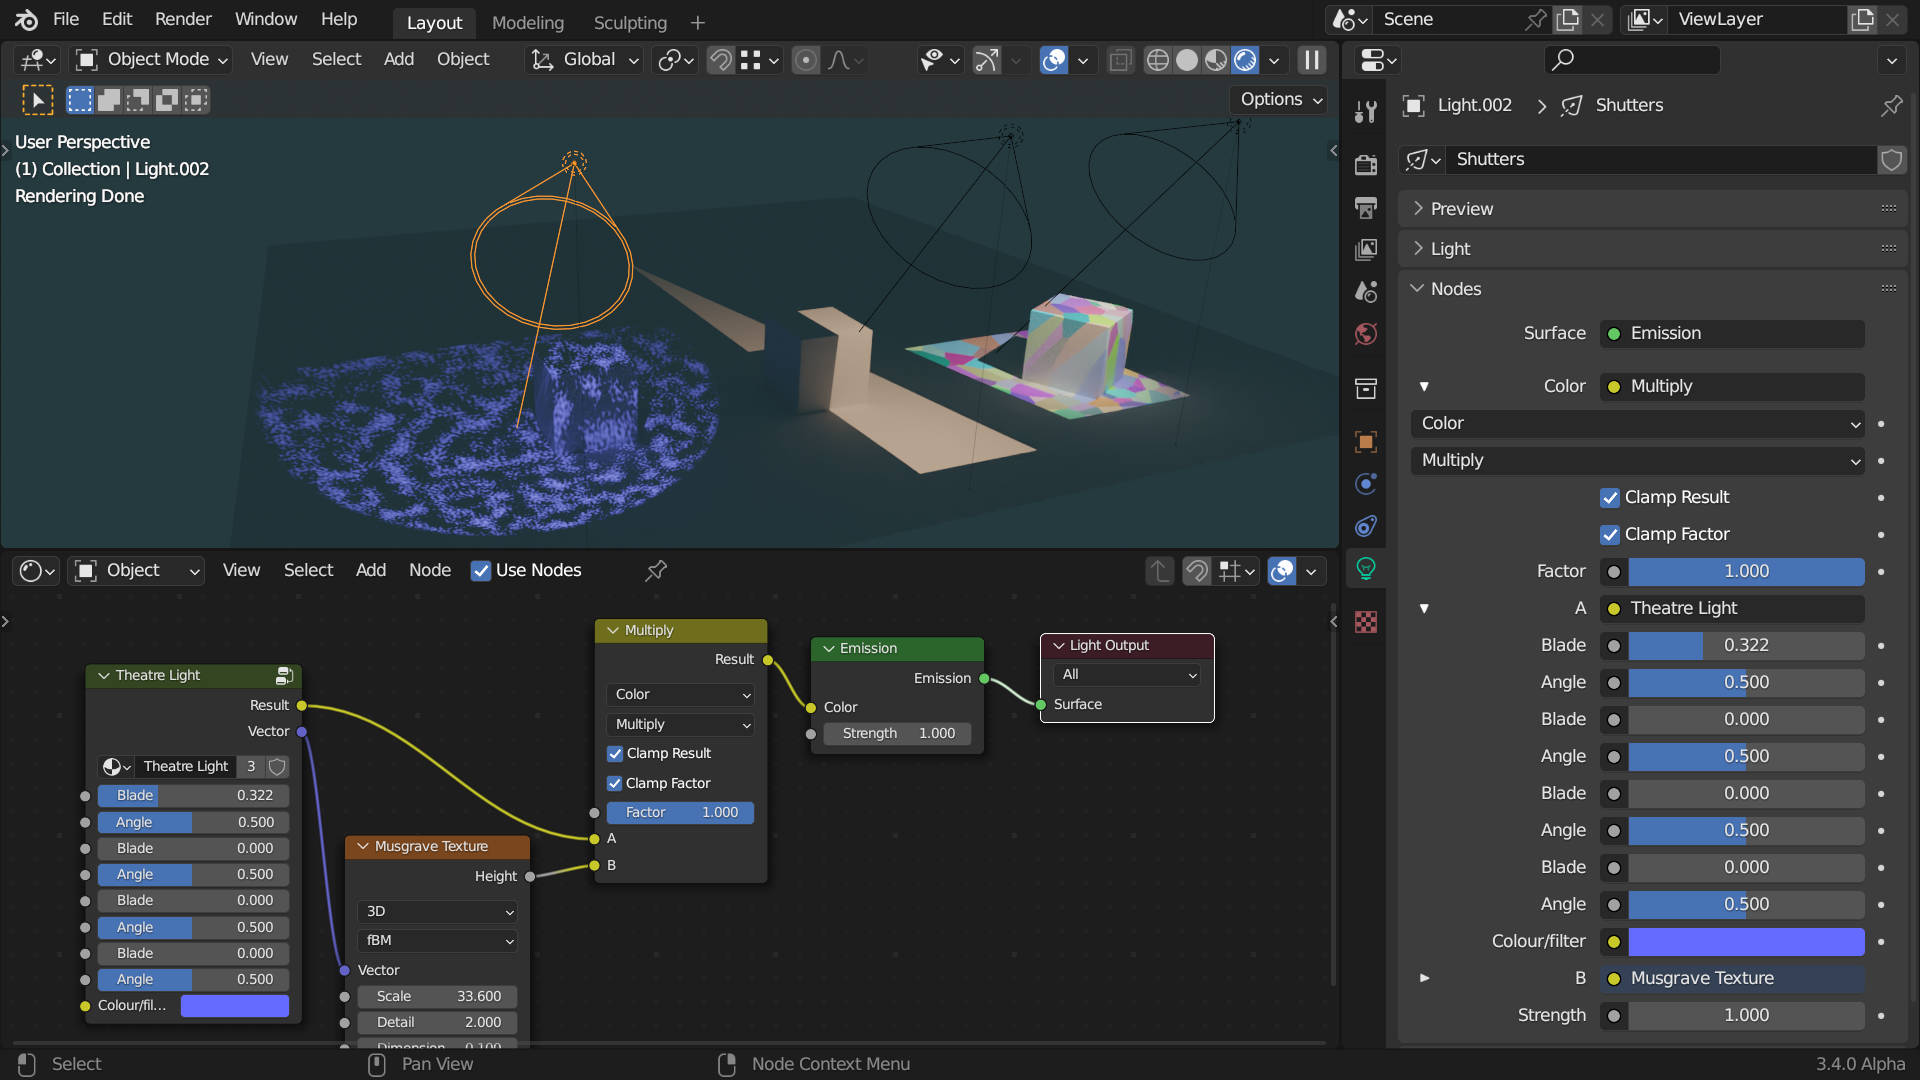Viewport: 1920px width, 1080px height.
Task: Open the Output properties tab icon
Action: (x=1366, y=207)
